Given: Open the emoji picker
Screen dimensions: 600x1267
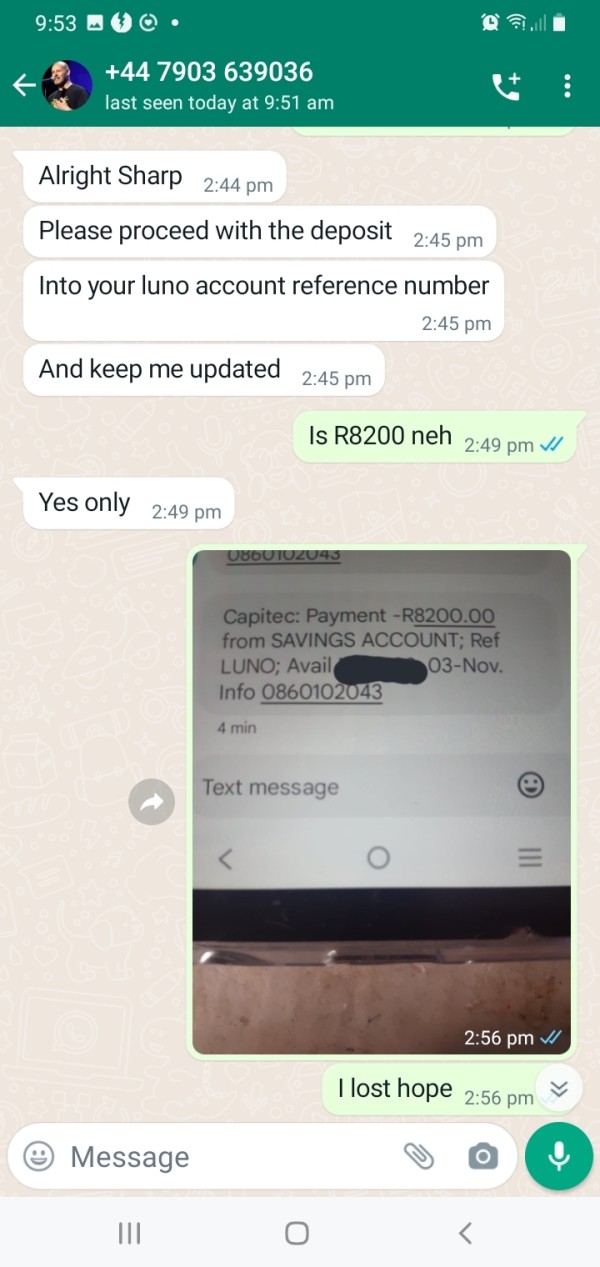Looking at the screenshot, I should click(39, 1157).
